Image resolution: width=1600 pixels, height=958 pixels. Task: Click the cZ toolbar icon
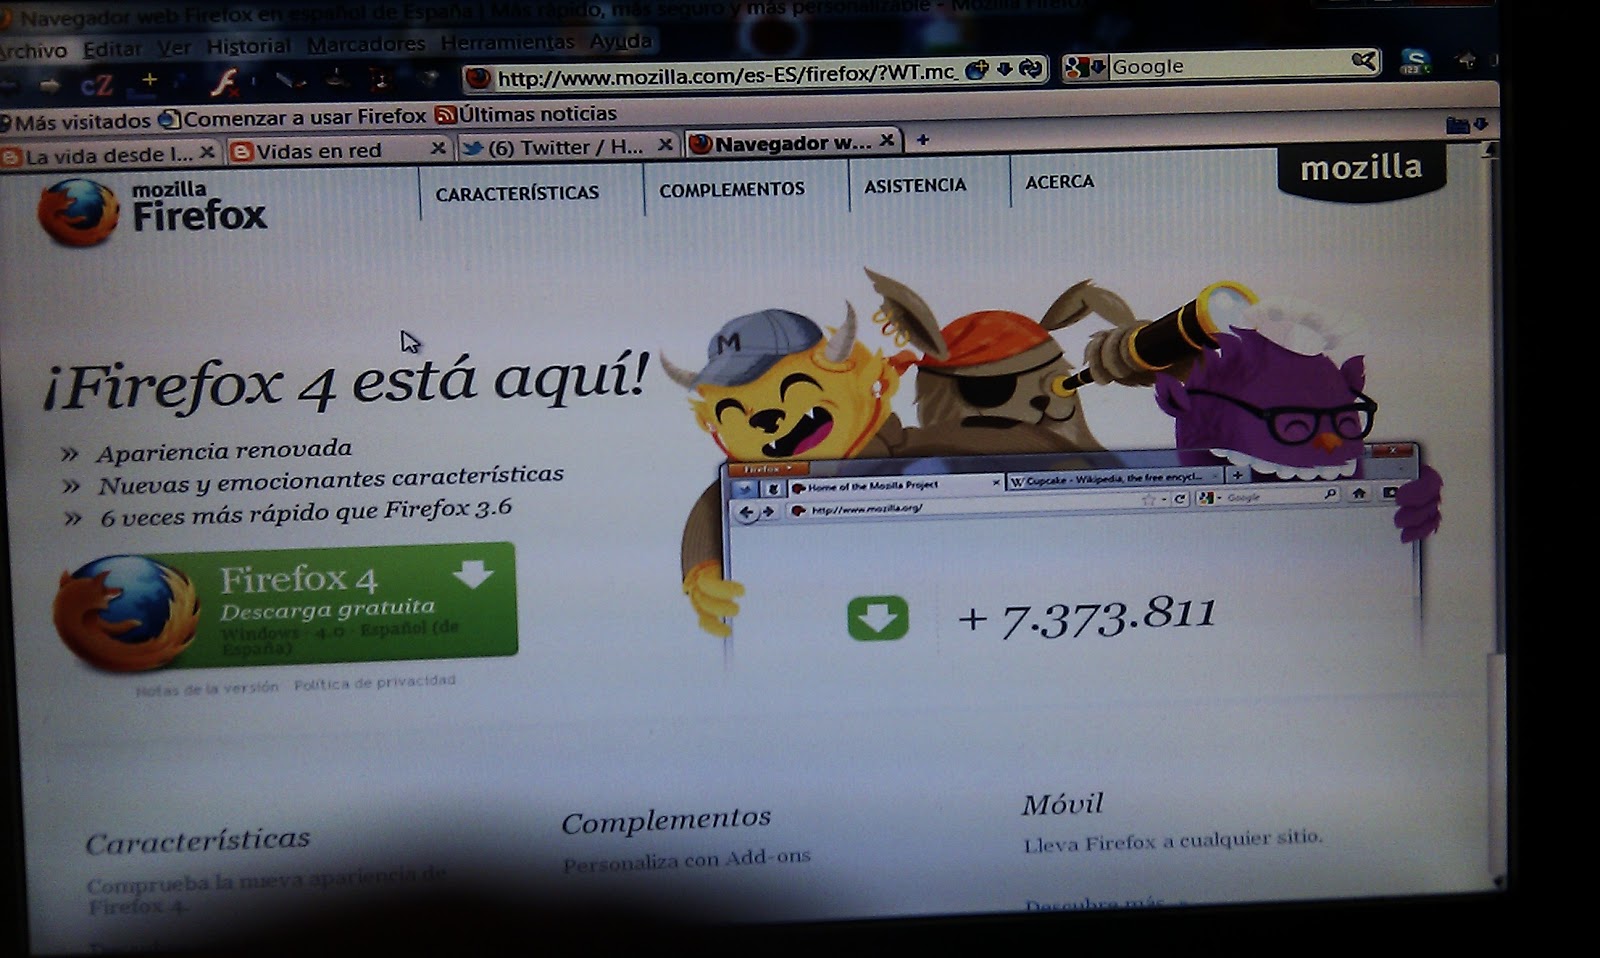96,85
